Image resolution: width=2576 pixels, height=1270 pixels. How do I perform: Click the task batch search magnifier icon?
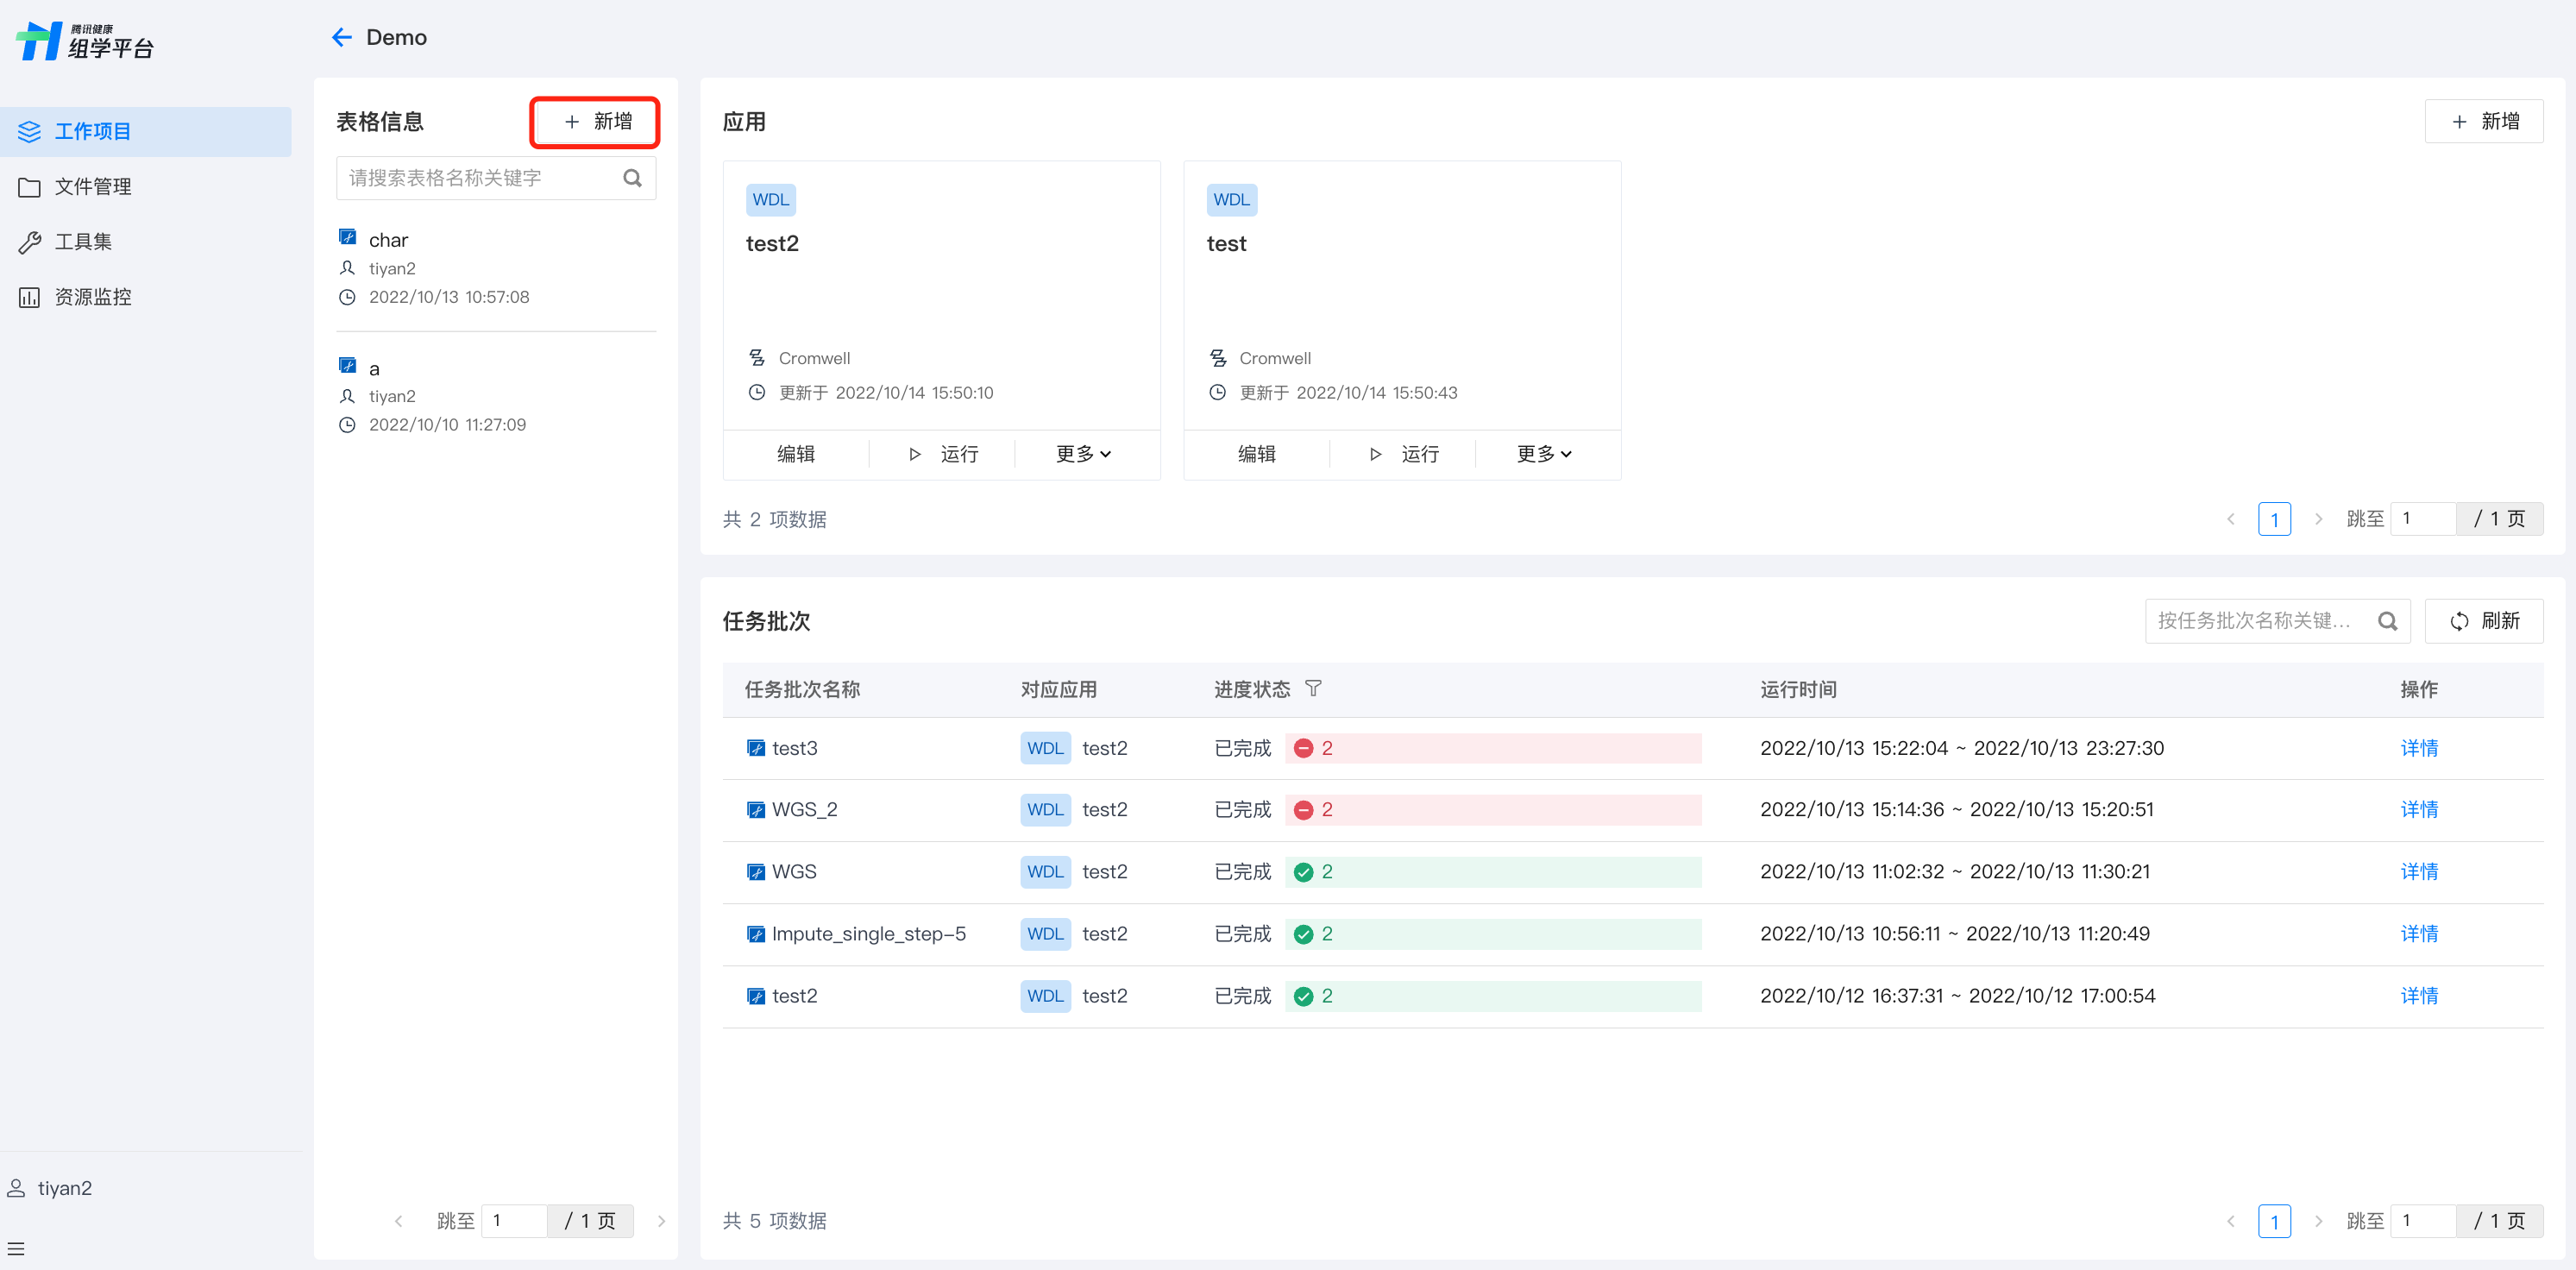(2387, 621)
